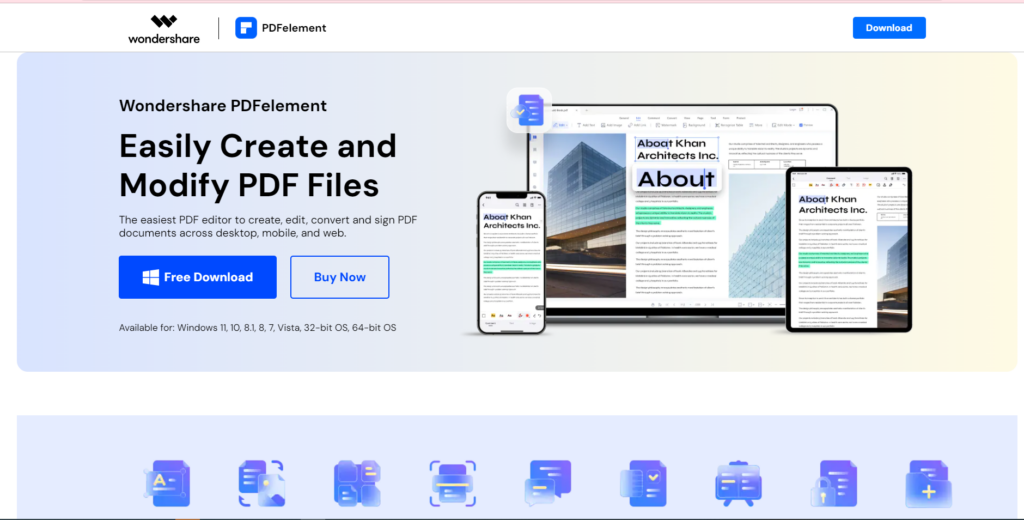This screenshot has height=520, width=1024.
Task: Click the OCR scan document icon
Action: coord(452,484)
